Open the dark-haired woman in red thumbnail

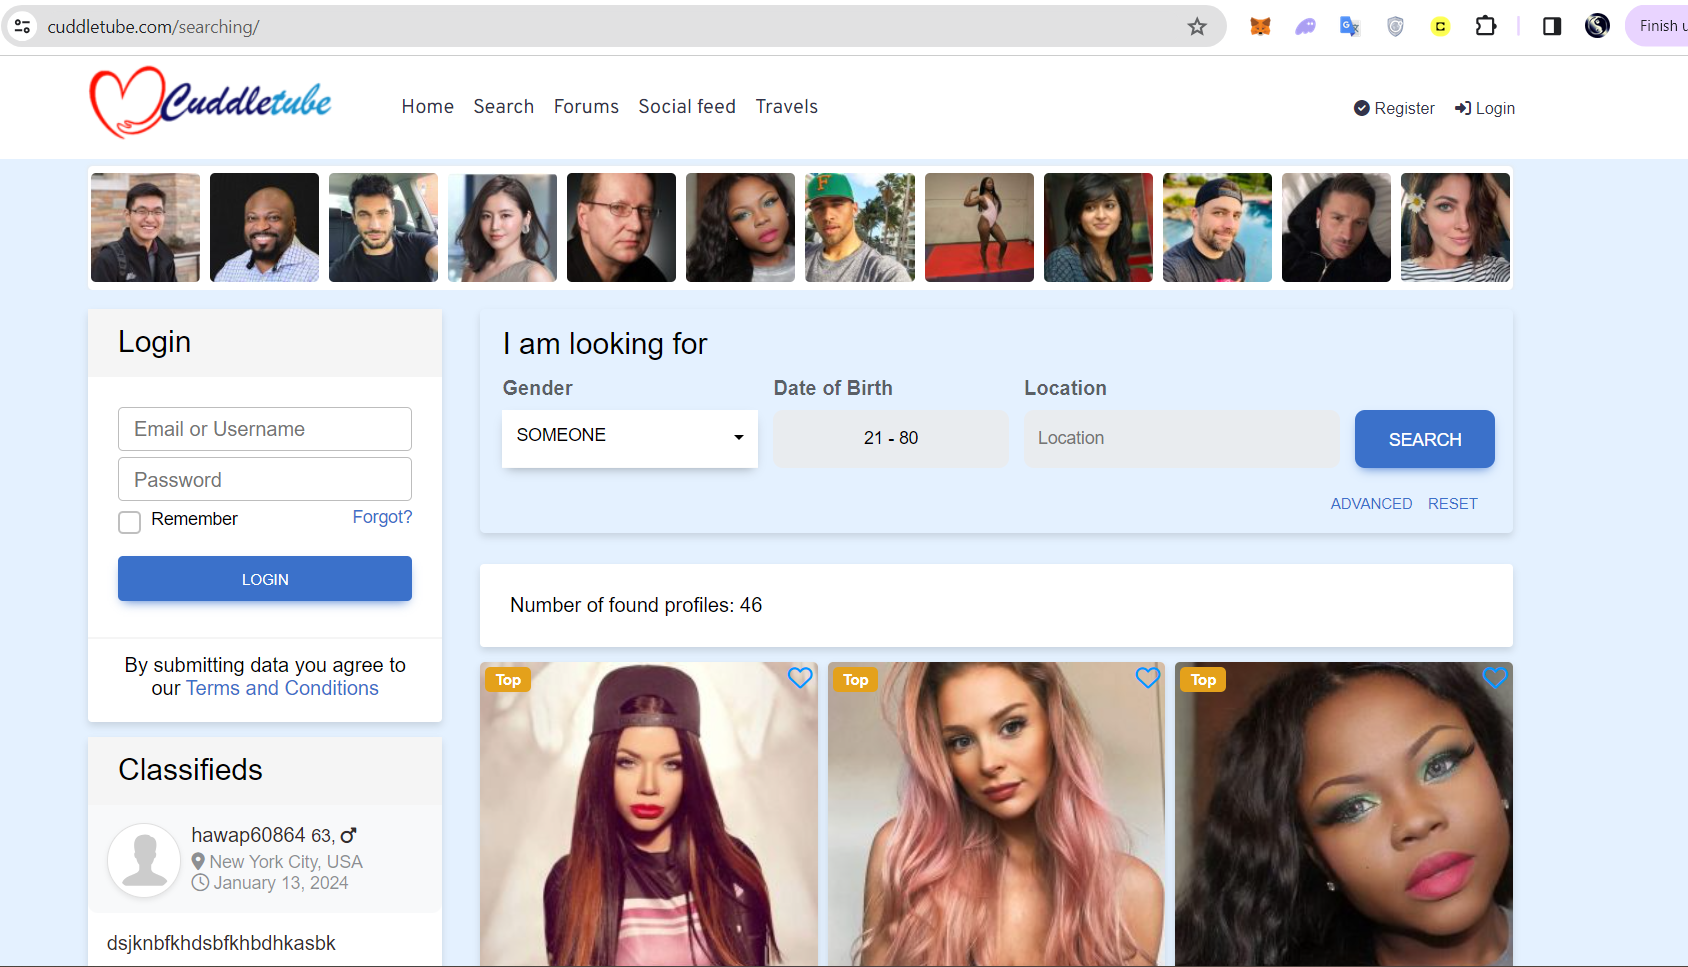pyautogui.click(x=1099, y=227)
